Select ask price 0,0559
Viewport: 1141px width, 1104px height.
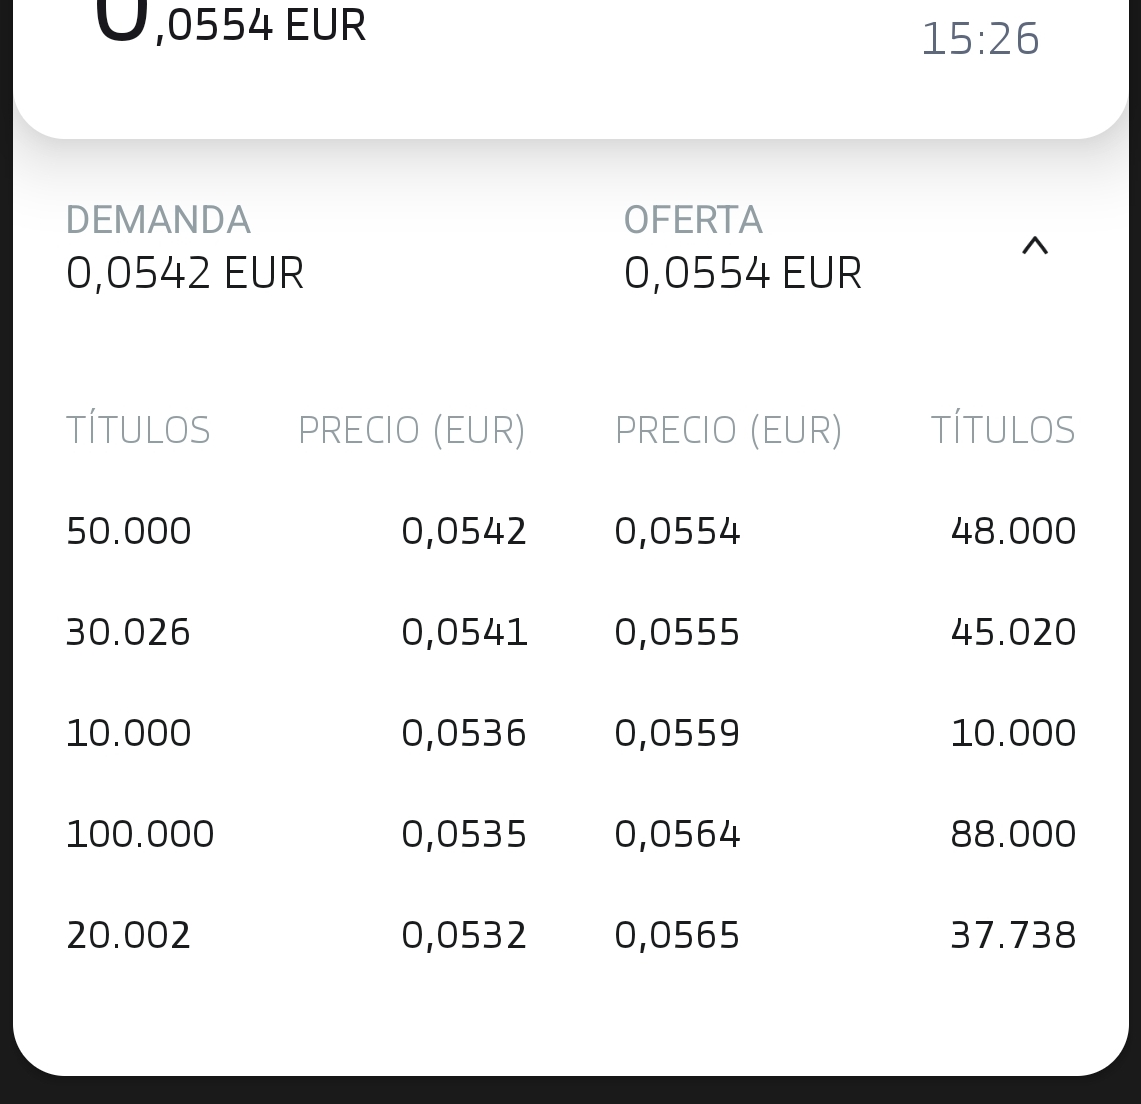click(x=677, y=733)
